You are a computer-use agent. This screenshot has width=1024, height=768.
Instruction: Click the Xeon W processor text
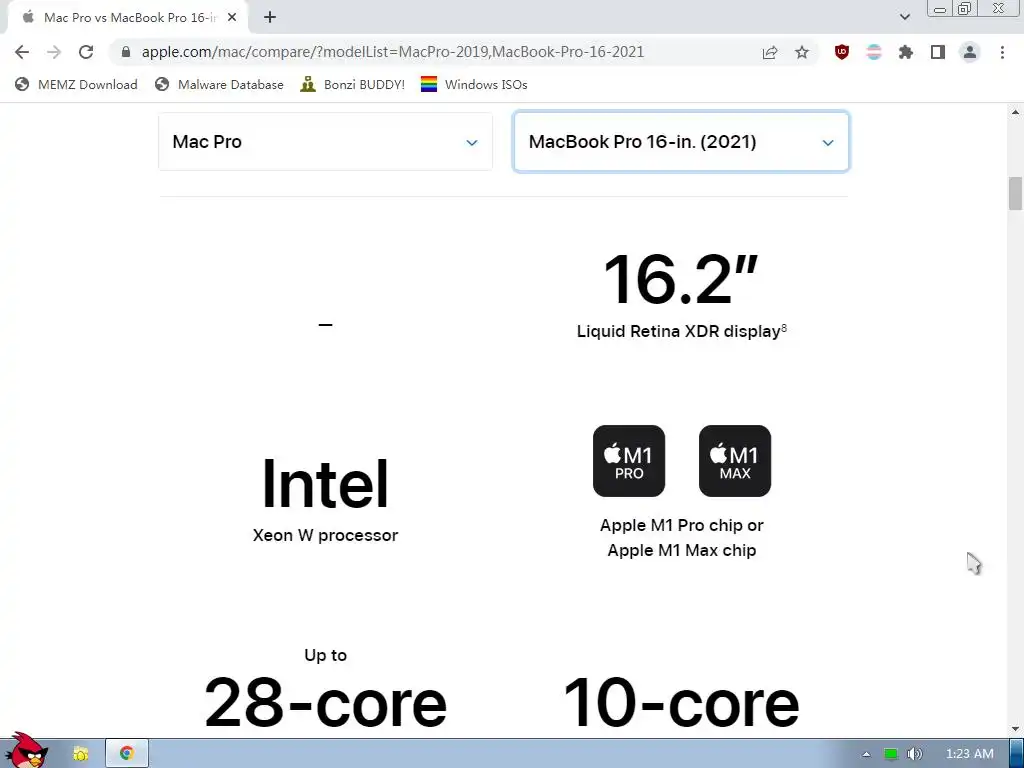click(325, 535)
